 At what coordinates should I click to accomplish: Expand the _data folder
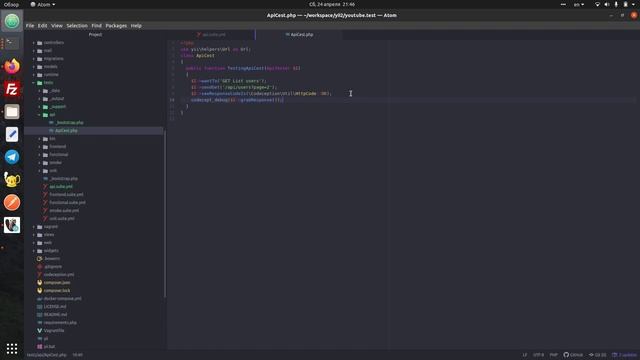pyautogui.click(x=55, y=91)
